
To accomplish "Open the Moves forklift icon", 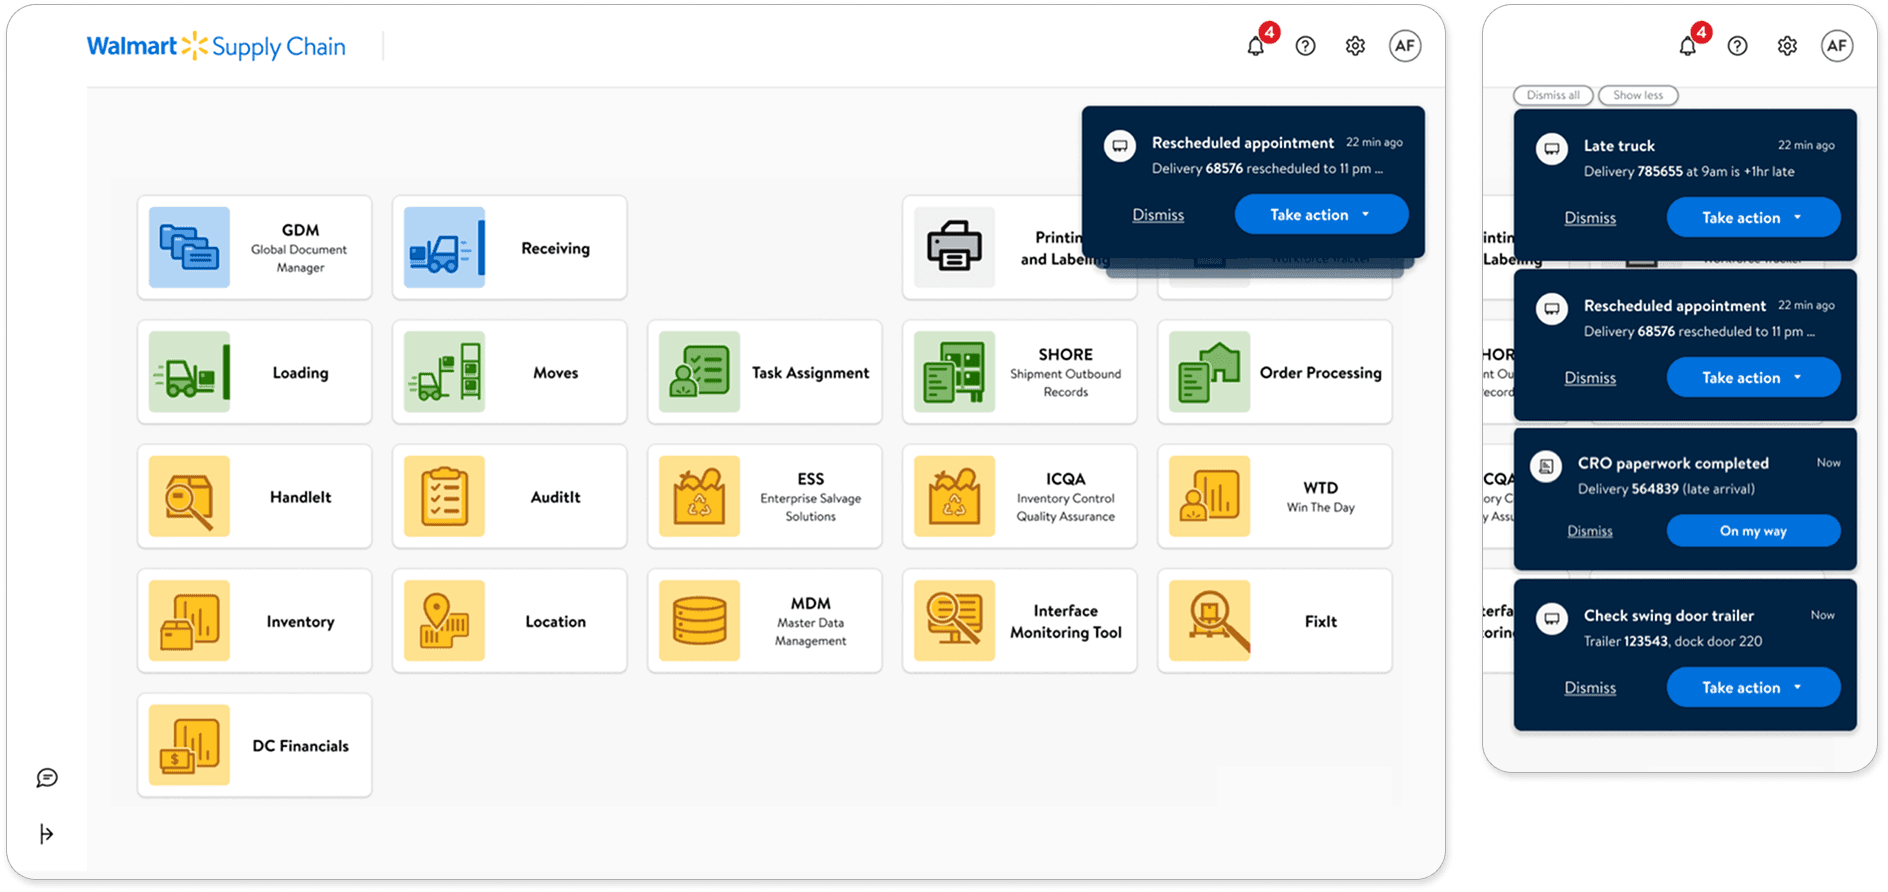I will pos(444,372).
